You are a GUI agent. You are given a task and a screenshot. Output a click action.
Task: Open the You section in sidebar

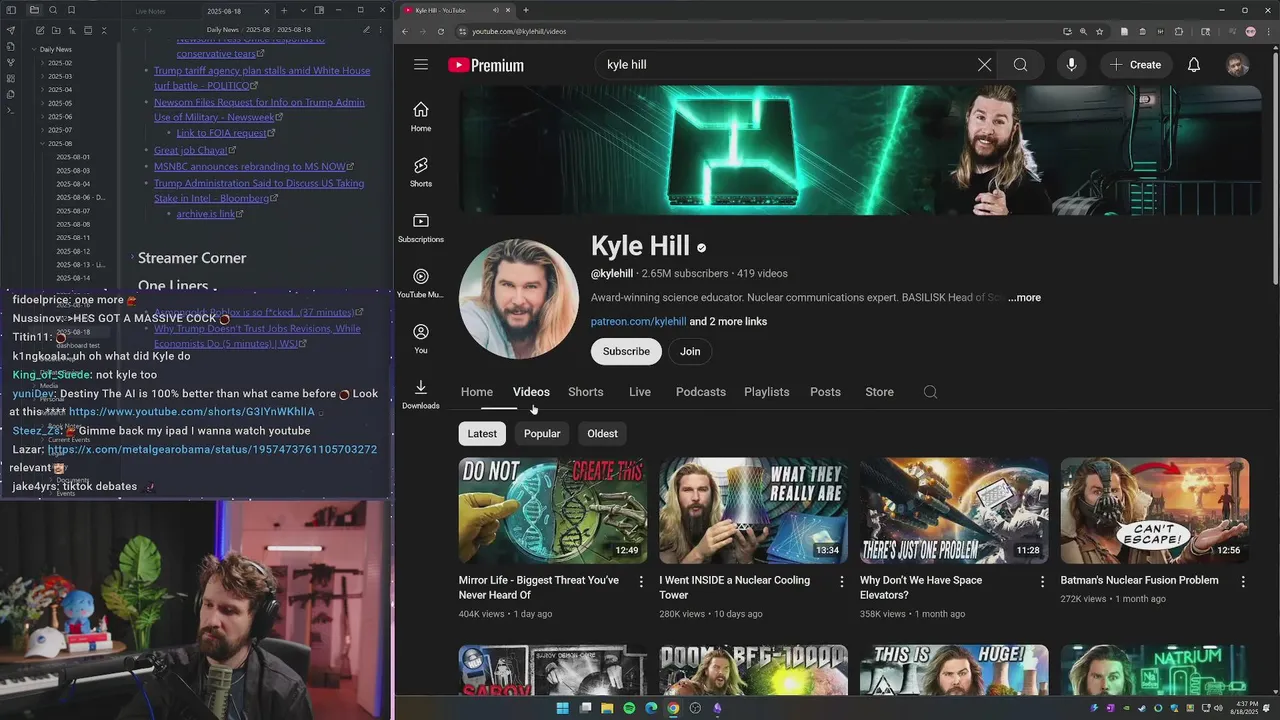pos(421,338)
